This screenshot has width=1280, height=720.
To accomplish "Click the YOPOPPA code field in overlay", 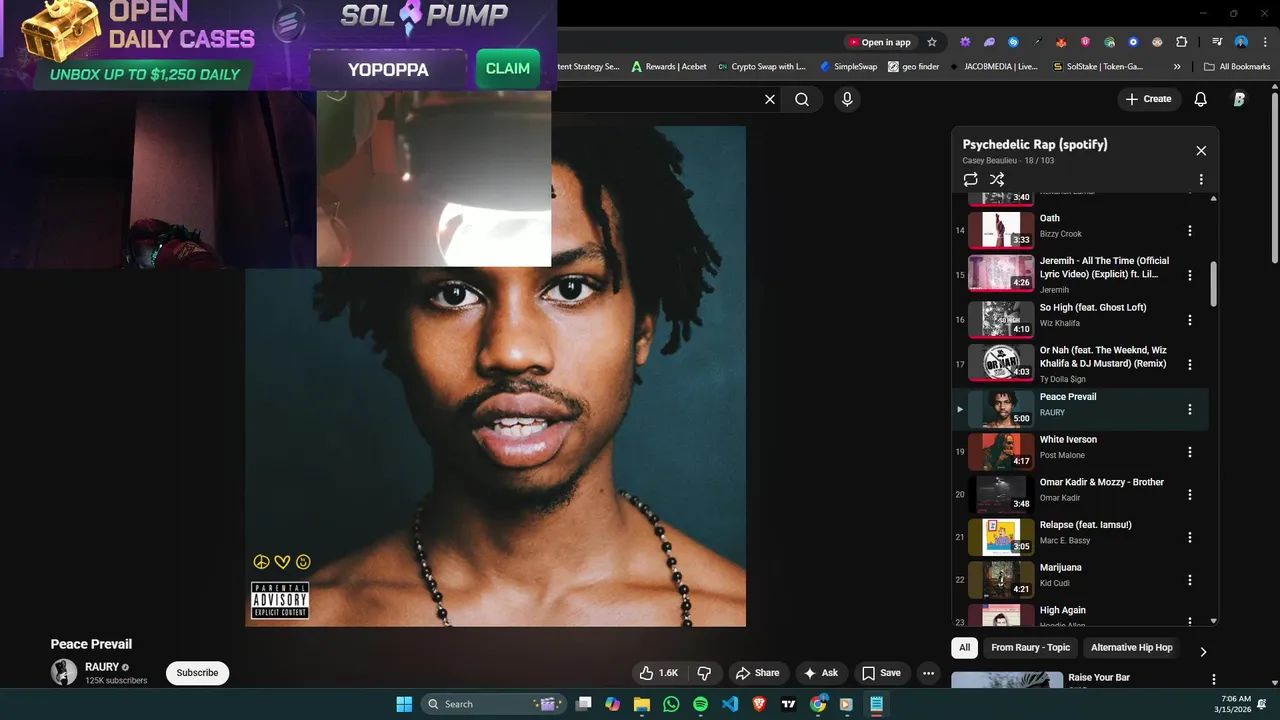I will [x=388, y=69].
